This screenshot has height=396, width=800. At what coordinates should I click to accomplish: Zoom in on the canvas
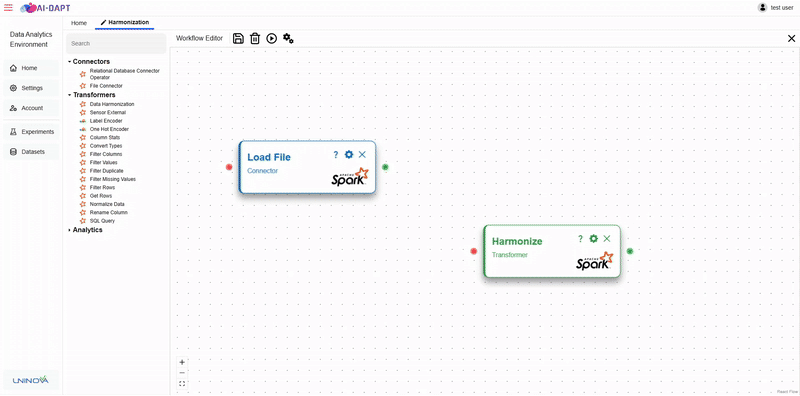tap(182, 362)
